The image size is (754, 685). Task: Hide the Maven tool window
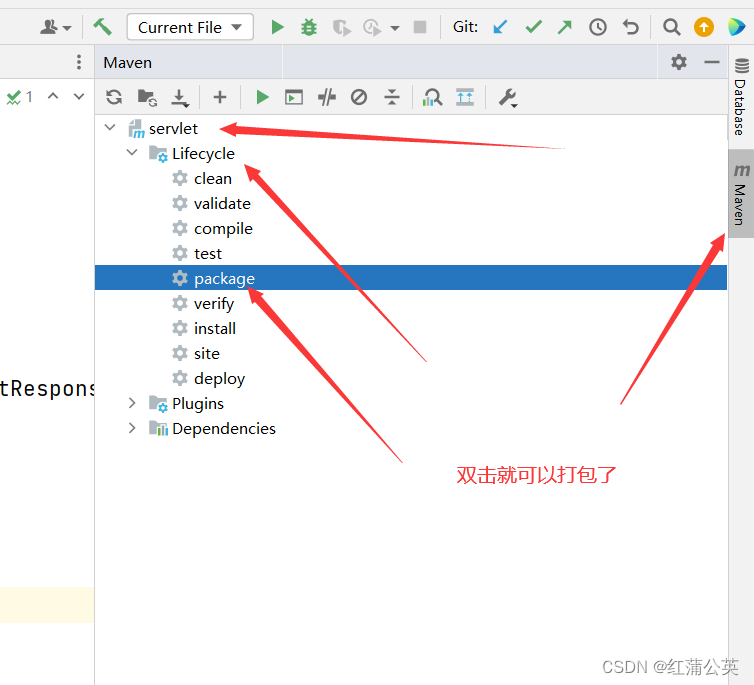point(712,62)
